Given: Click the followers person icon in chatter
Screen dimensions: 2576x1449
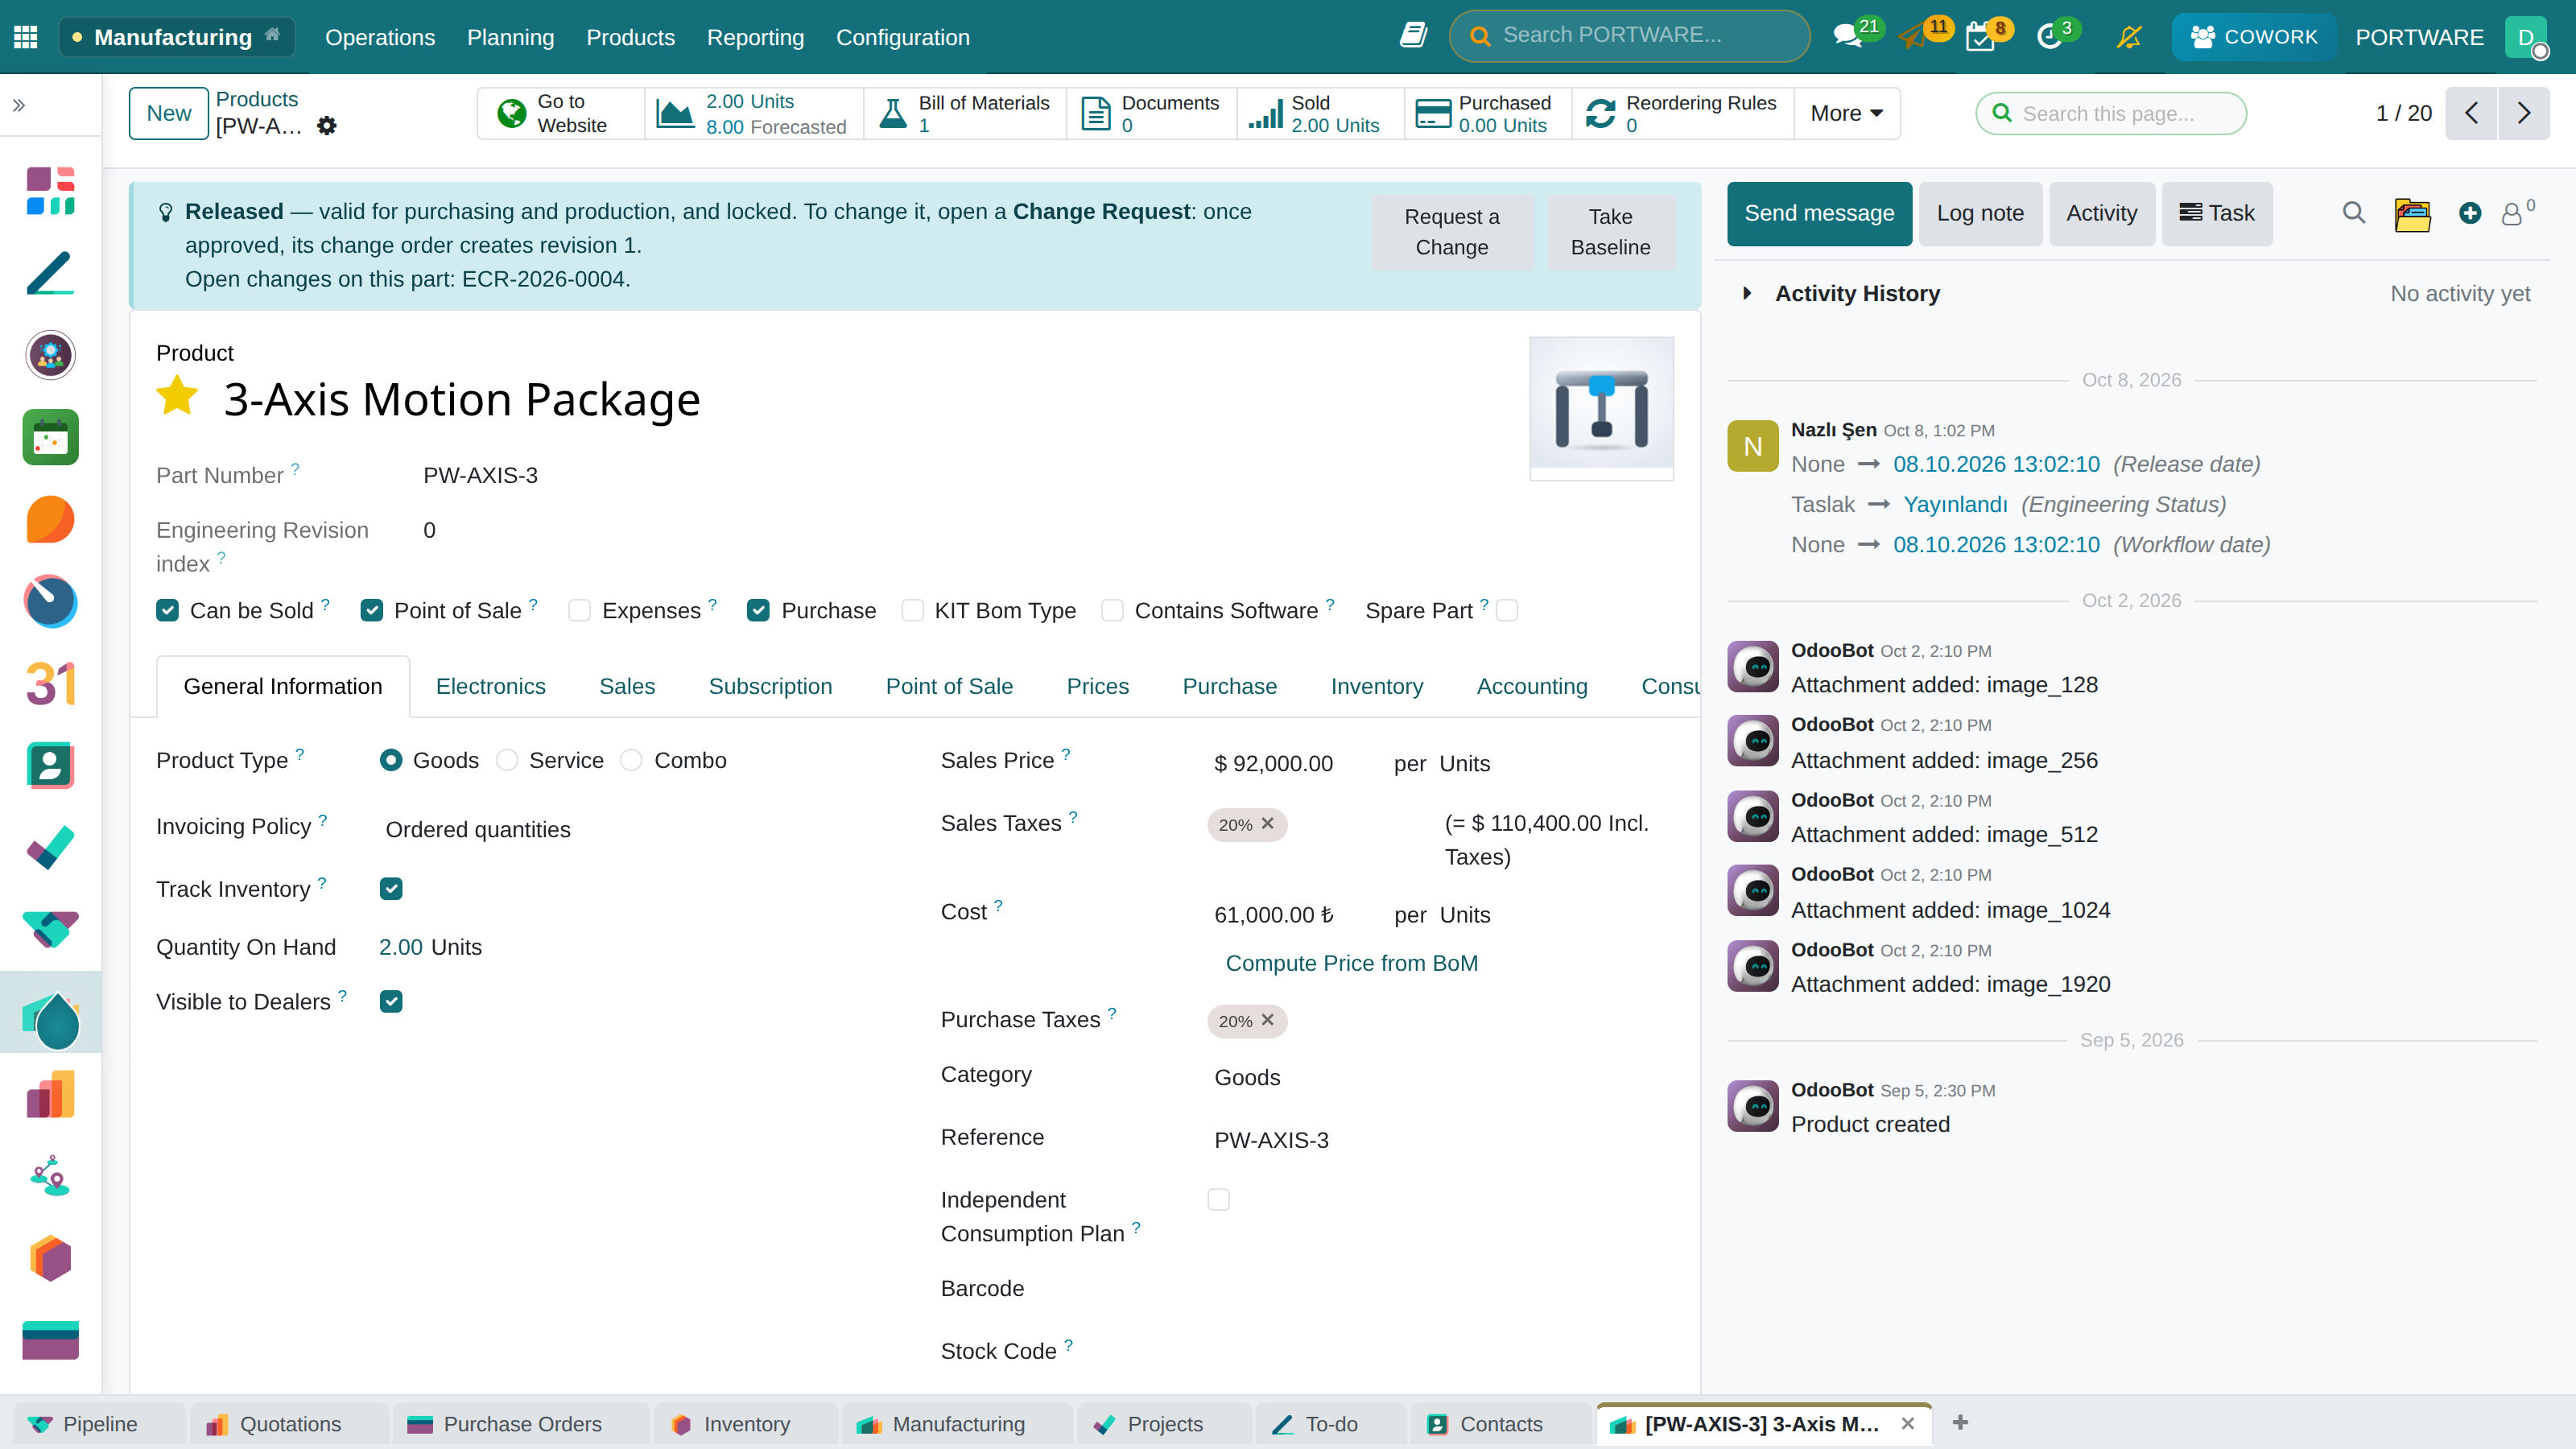Looking at the screenshot, I should pyautogui.click(x=2512, y=213).
